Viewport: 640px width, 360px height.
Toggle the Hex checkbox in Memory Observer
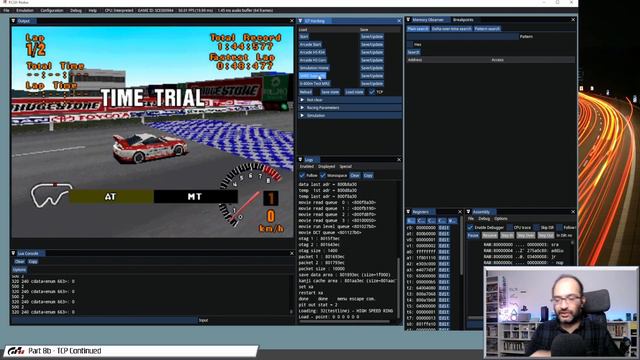[x=409, y=44]
